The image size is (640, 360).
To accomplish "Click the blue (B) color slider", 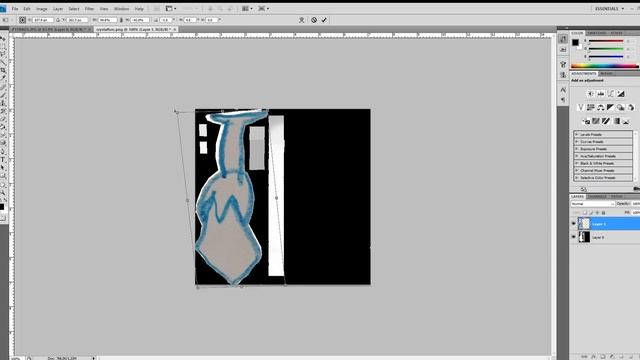I will point(606,57).
